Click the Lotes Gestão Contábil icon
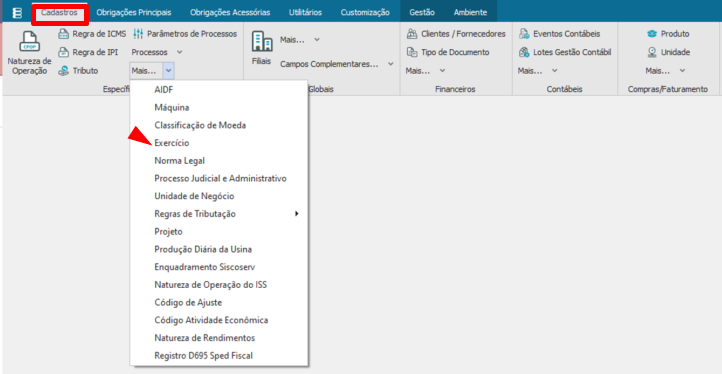722x374 pixels. tap(524, 53)
